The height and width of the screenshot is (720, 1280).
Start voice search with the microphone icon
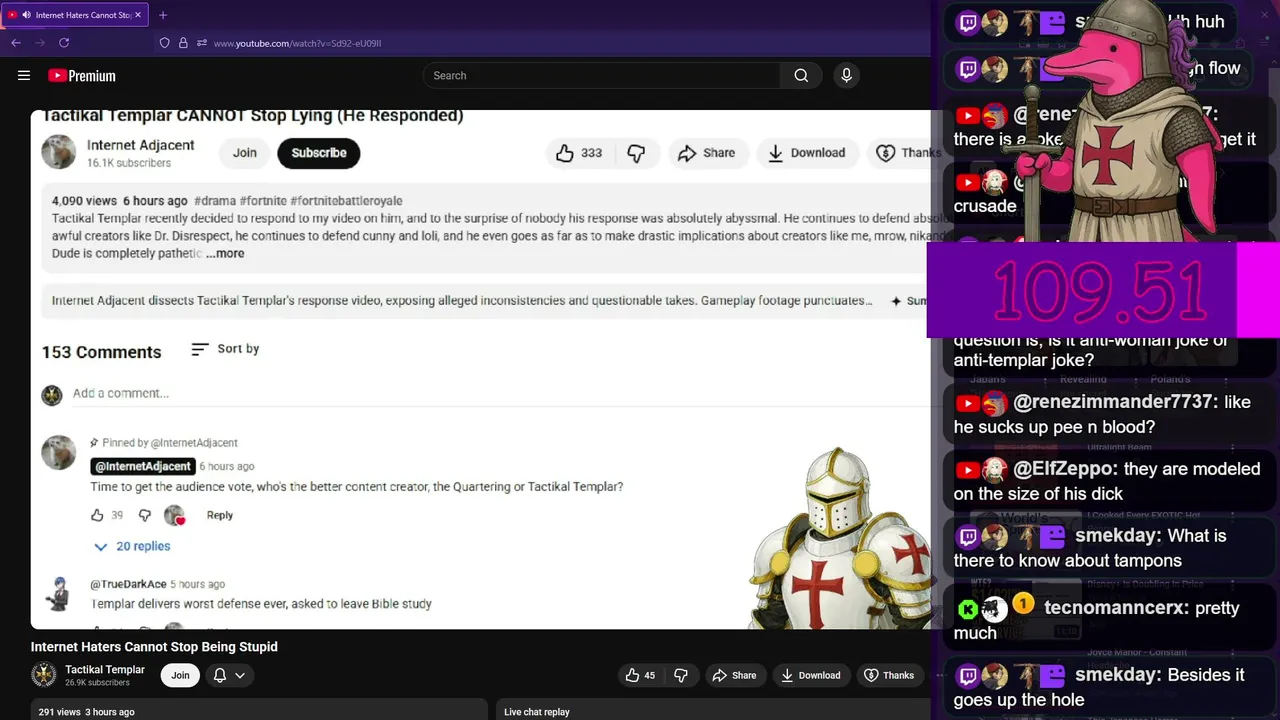click(846, 76)
